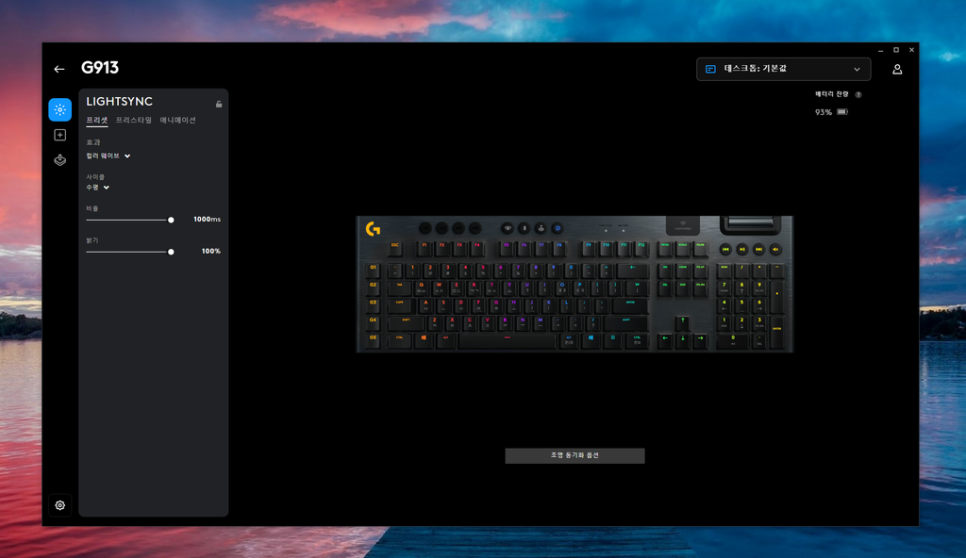This screenshot has width=966, height=558.
Task: Click the next track media key on keyboard
Action: coord(759,249)
